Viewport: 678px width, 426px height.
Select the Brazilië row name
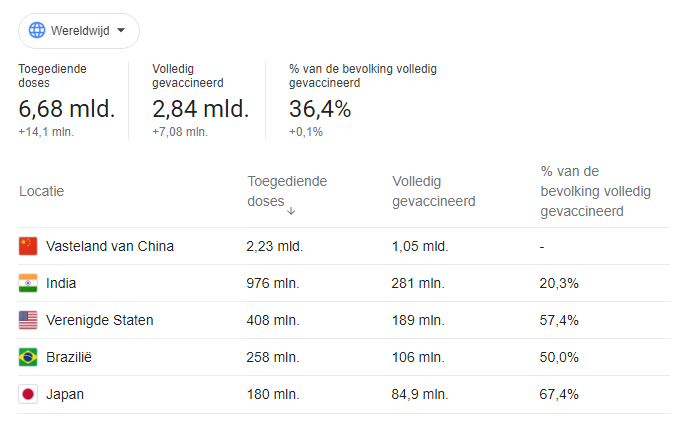click(x=69, y=357)
